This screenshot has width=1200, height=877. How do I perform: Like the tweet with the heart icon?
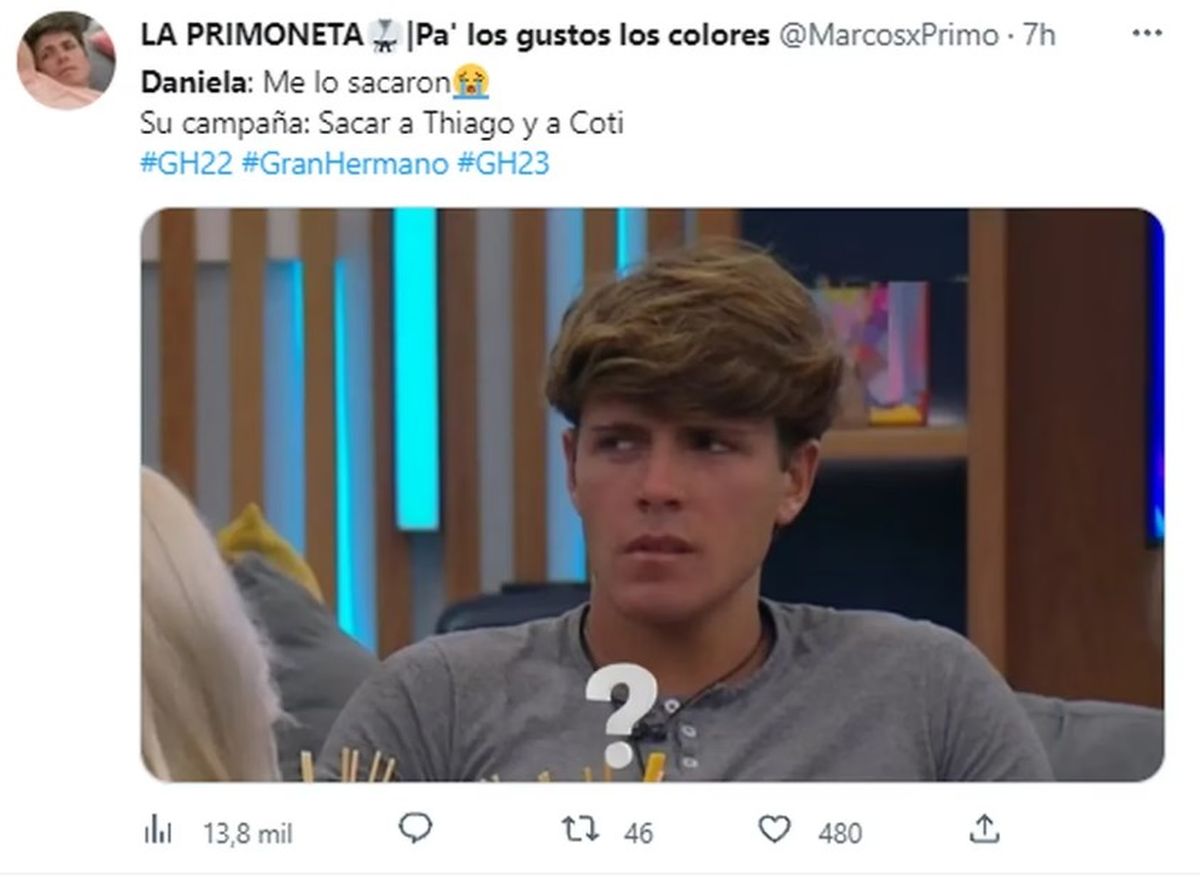773,829
